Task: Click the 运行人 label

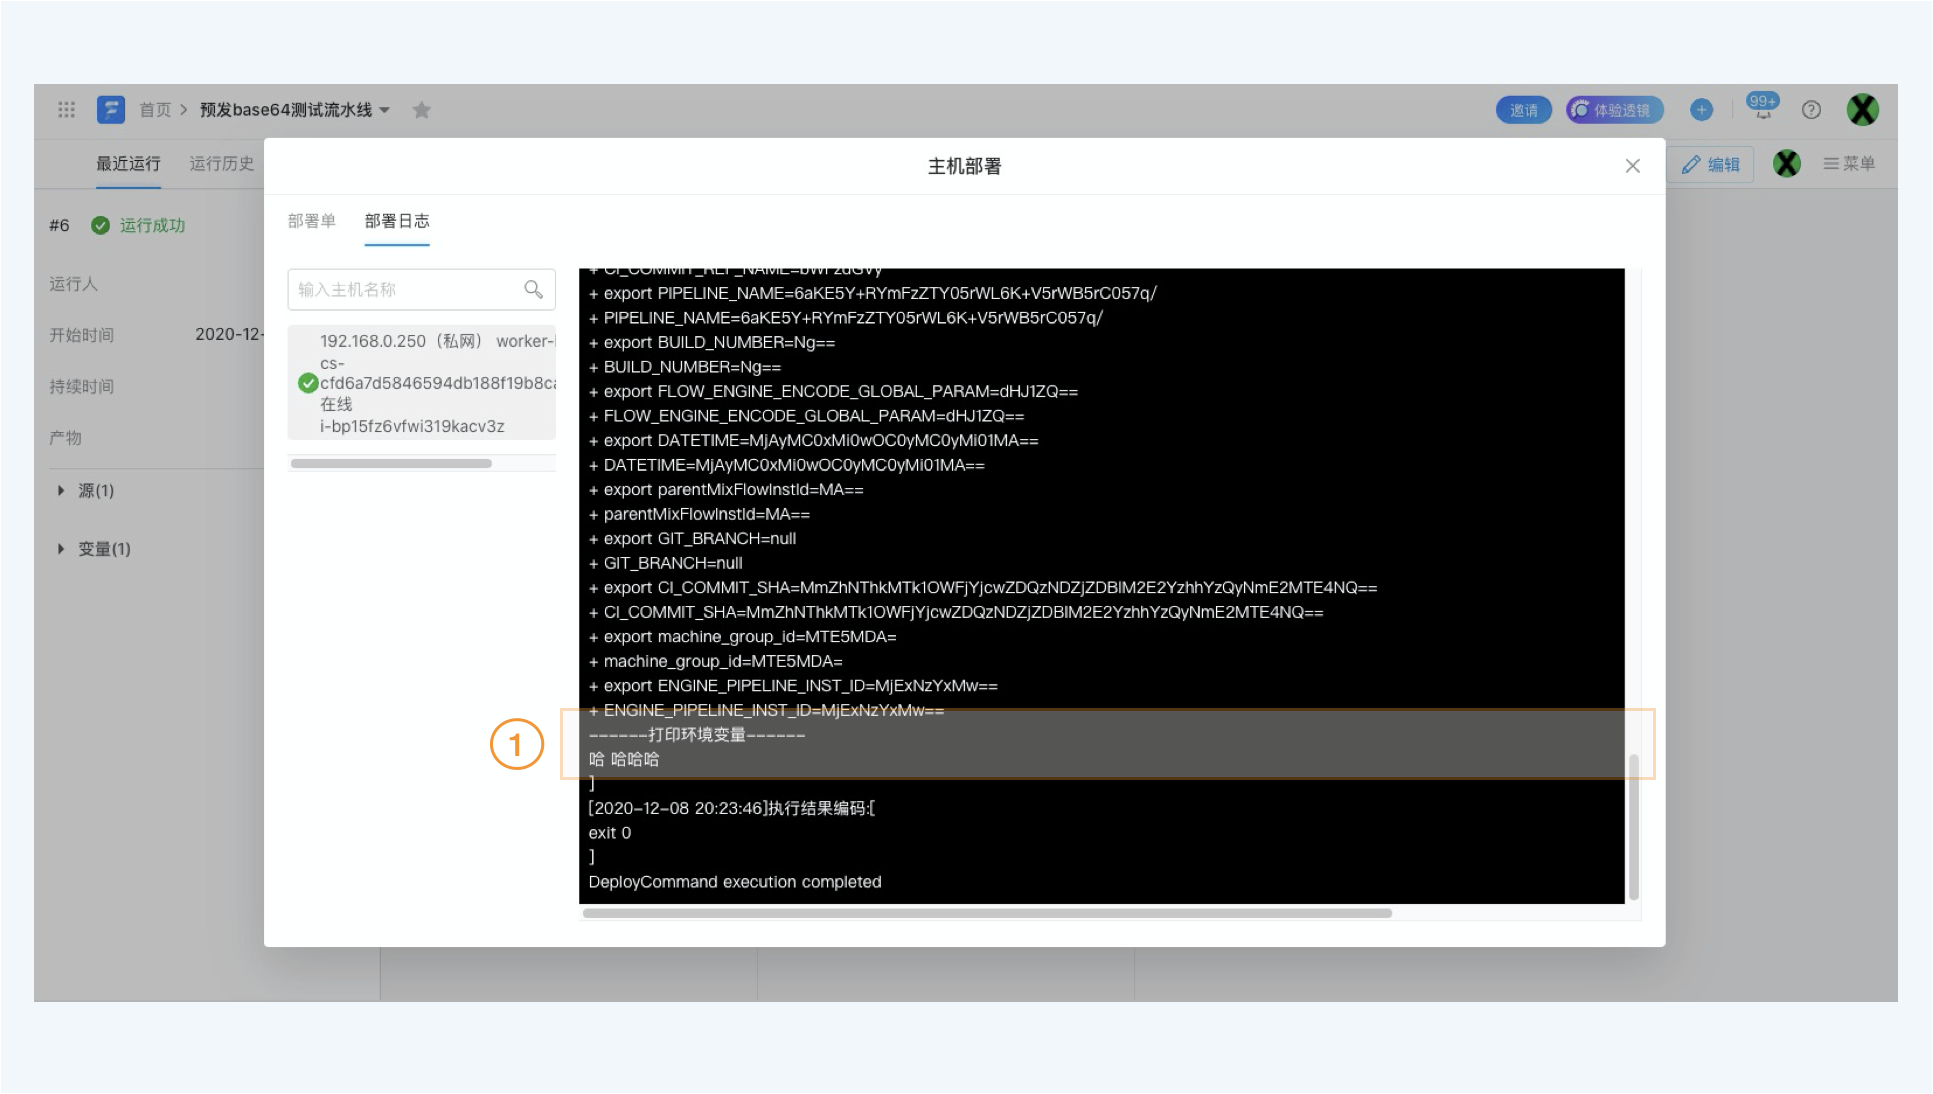Action: (73, 284)
